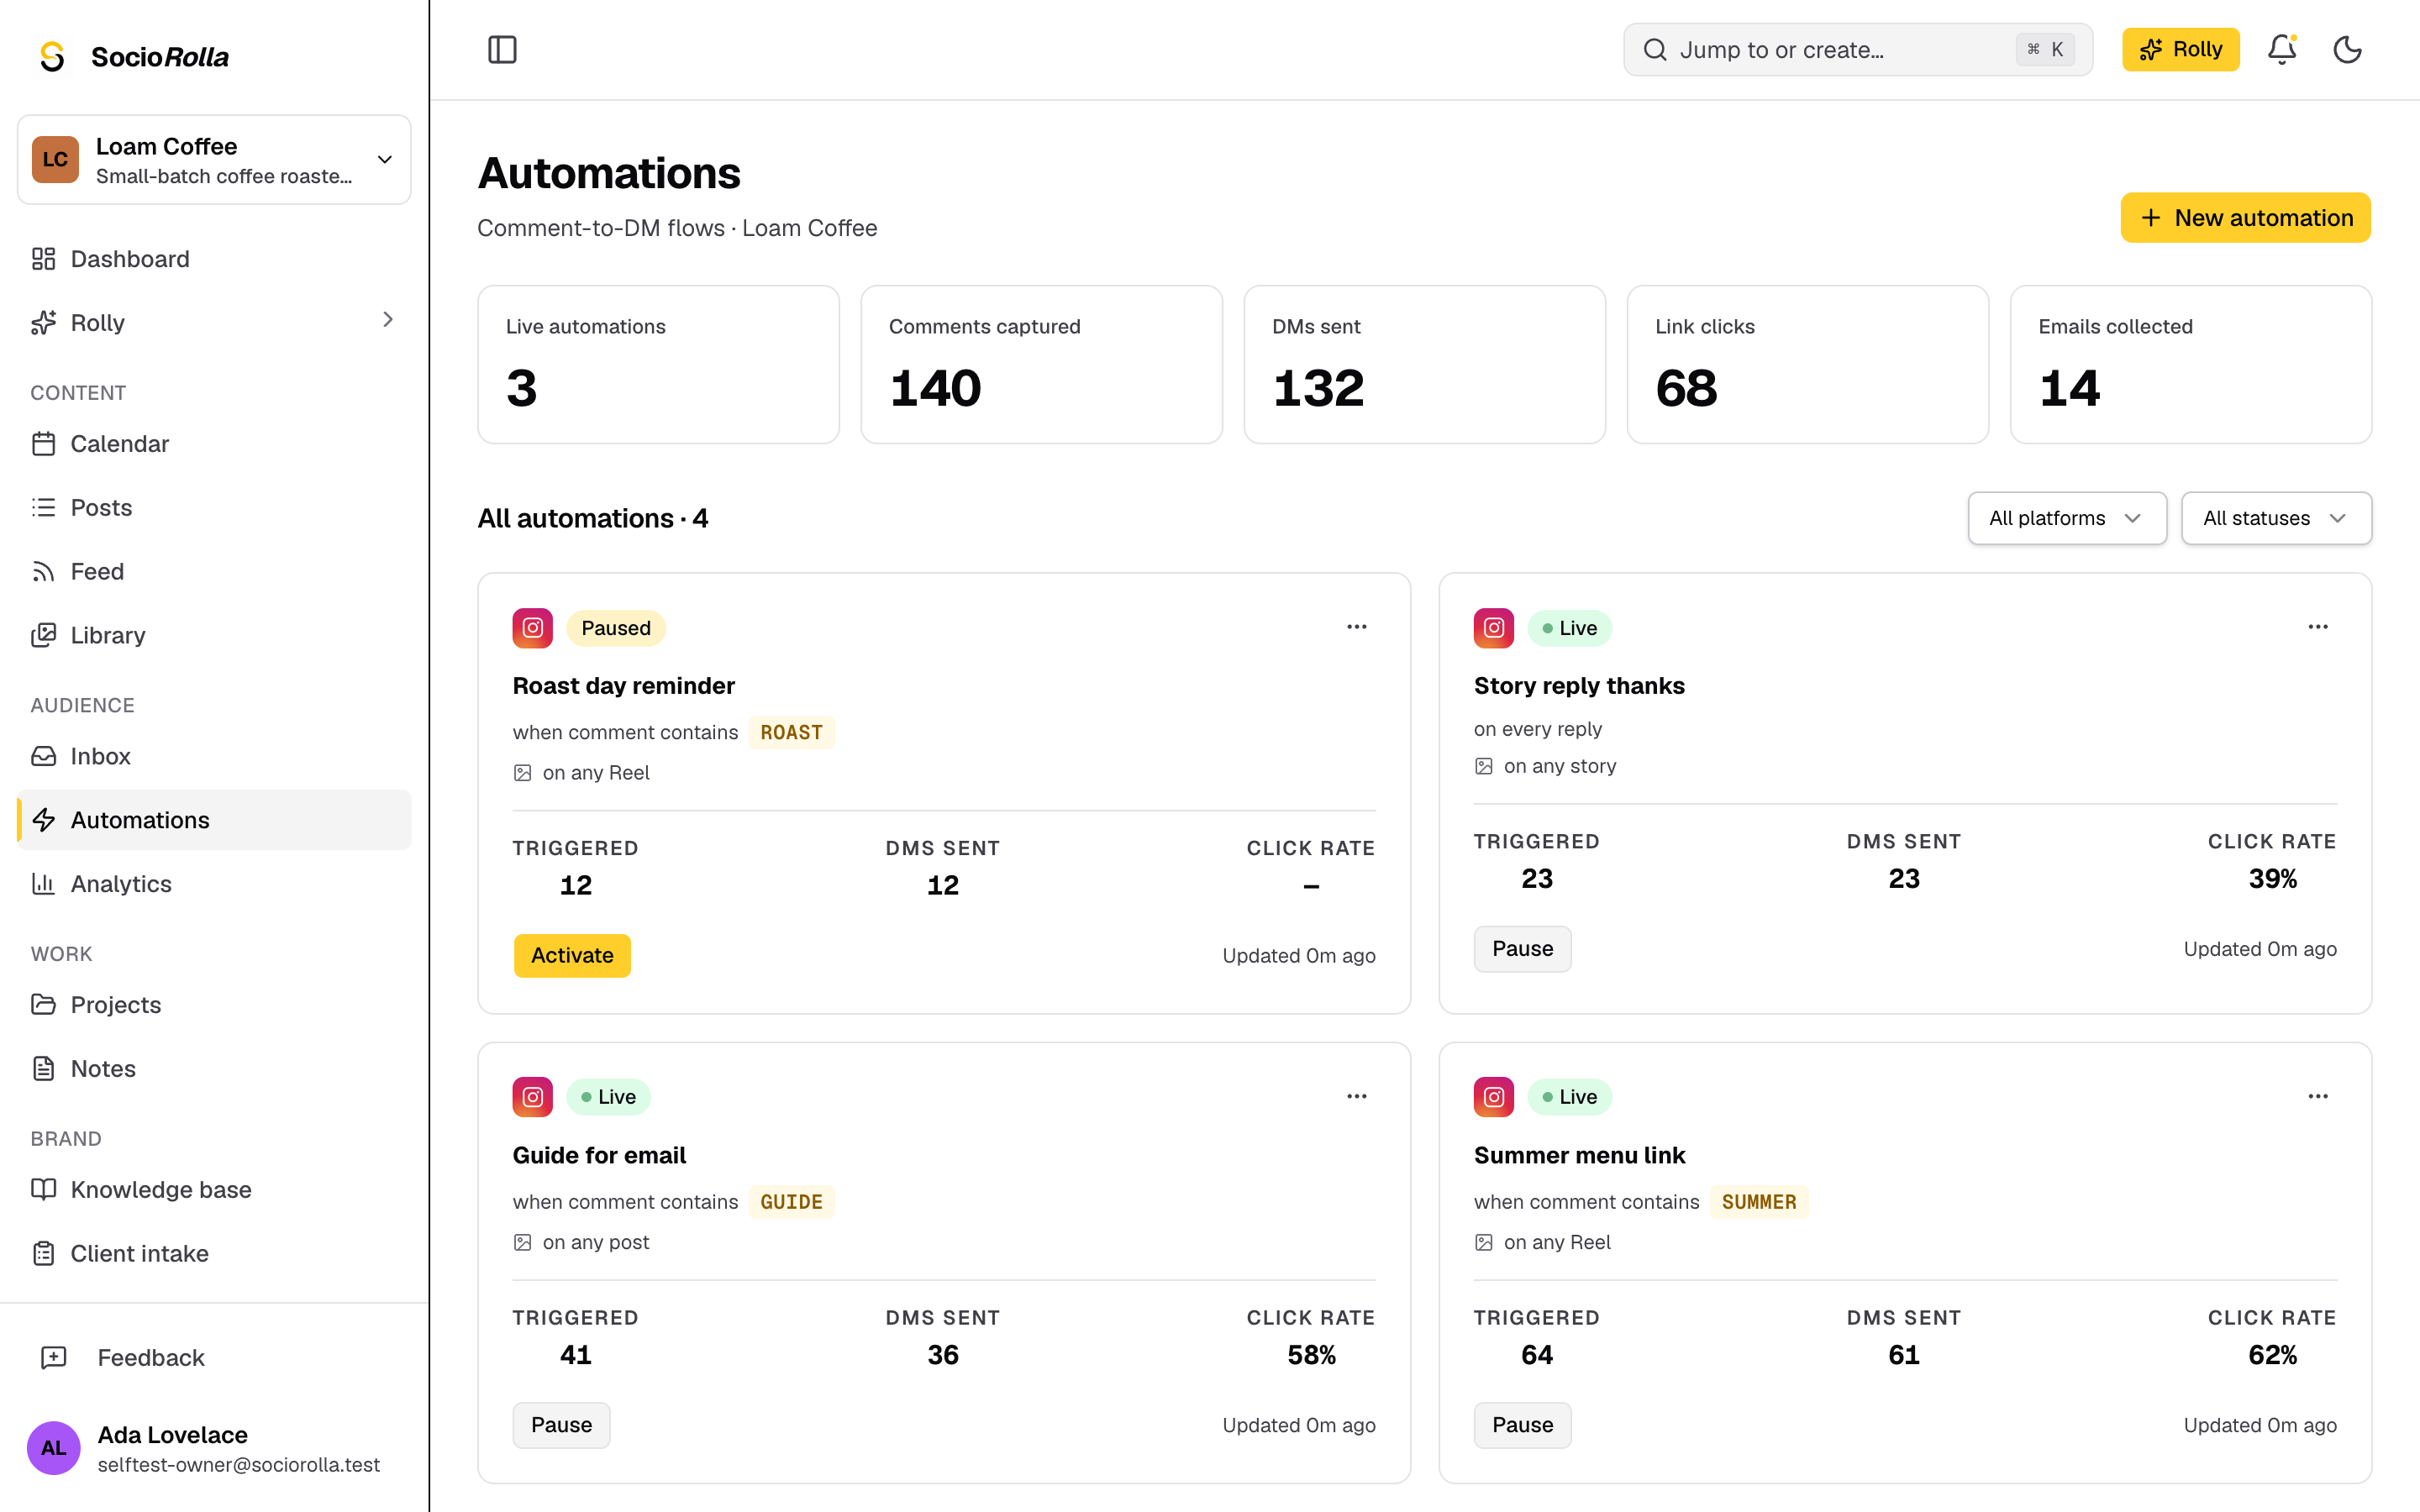This screenshot has height=1512, width=2420.
Task: Open the Feedback link
Action: coord(214,1357)
